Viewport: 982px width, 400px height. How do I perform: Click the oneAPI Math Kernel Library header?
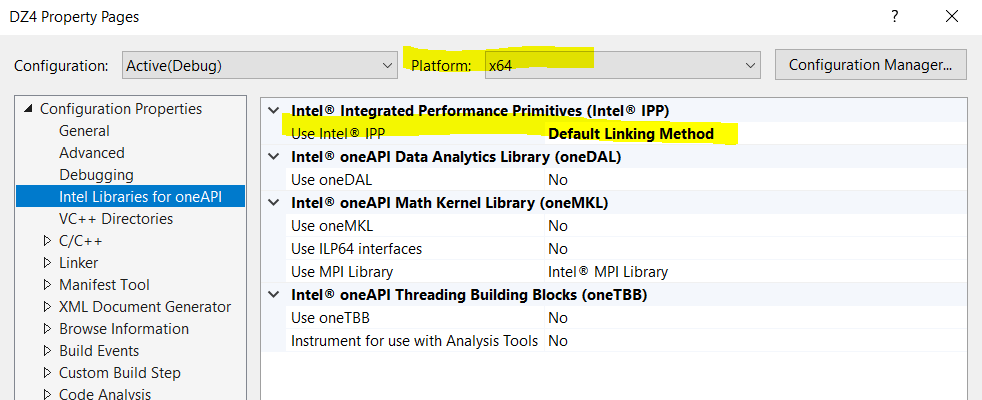pos(450,203)
